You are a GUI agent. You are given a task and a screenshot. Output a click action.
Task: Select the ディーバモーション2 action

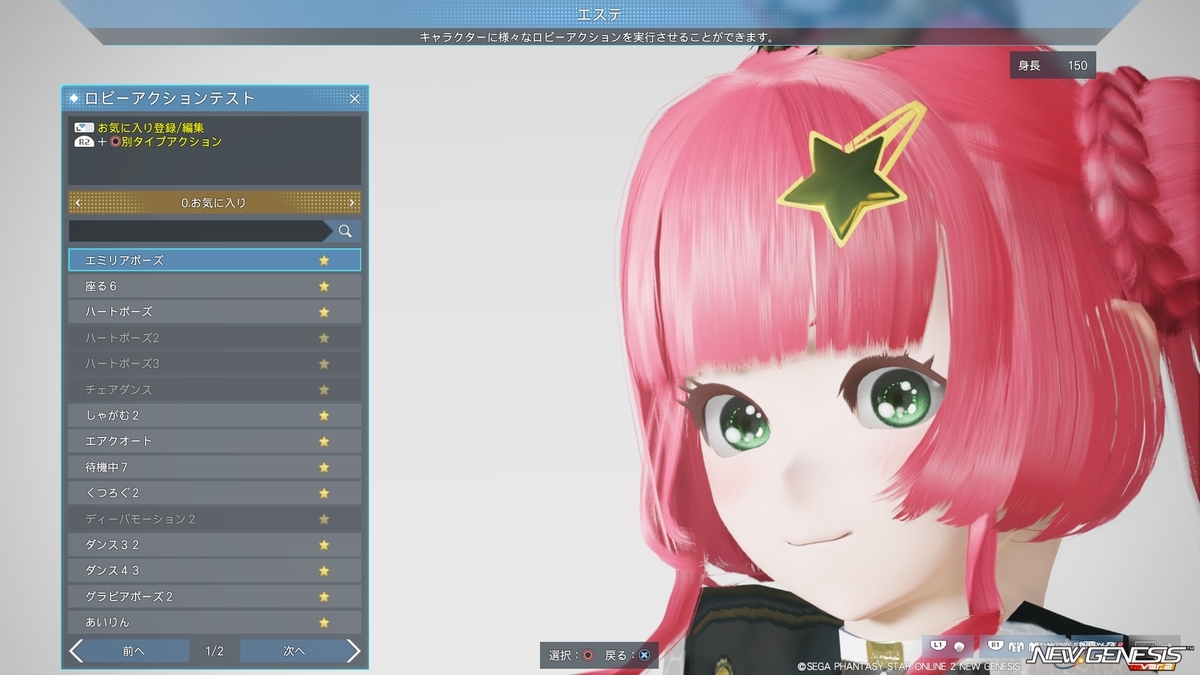[214, 519]
